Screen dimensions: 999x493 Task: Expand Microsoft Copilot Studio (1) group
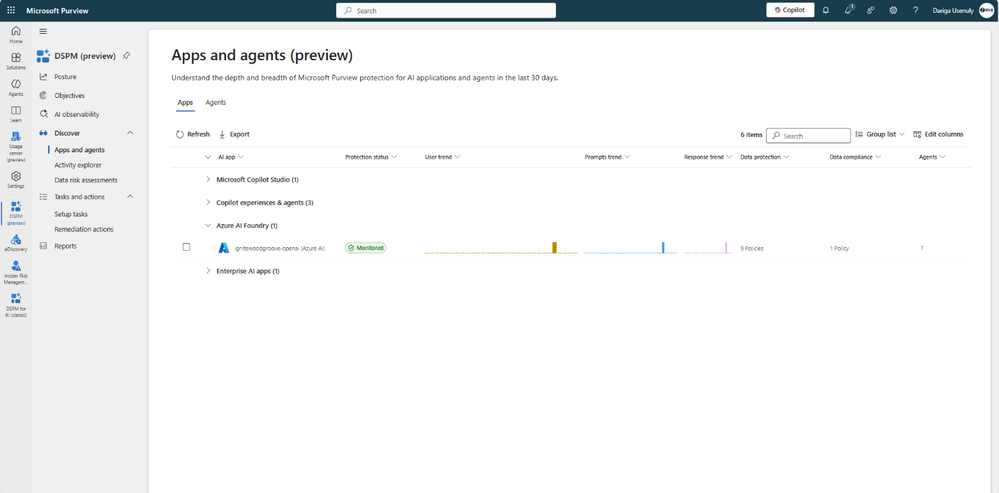point(208,180)
